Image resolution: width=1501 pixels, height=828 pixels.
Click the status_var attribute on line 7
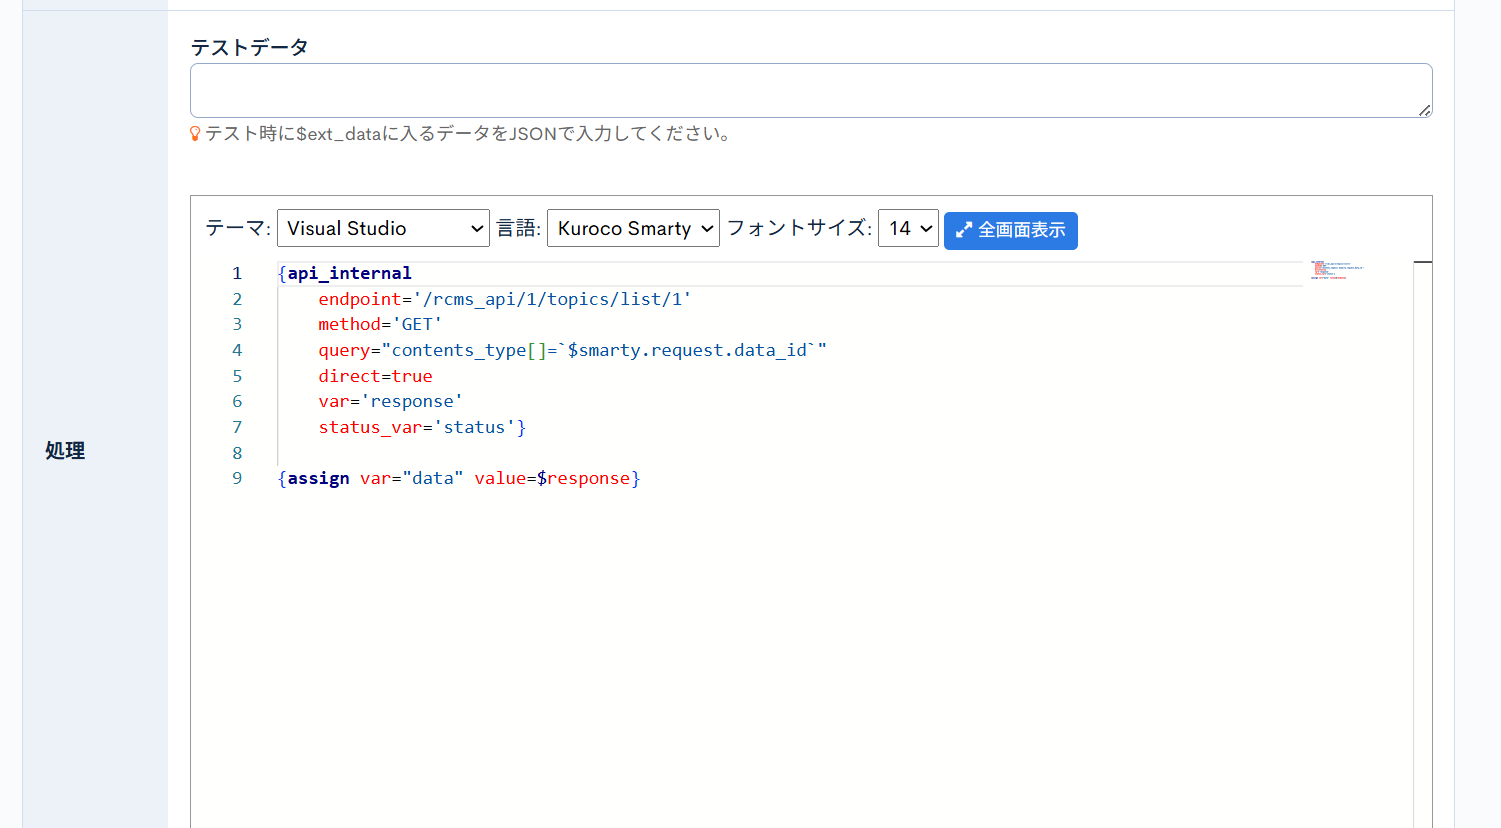click(x=370, y=427)
